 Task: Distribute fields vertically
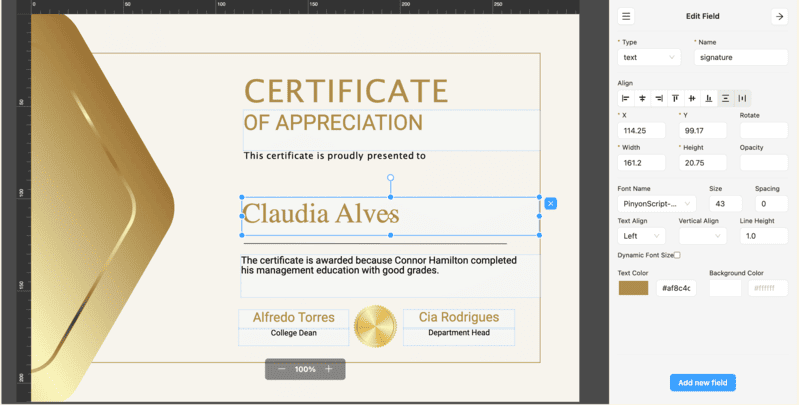(726, 99)
